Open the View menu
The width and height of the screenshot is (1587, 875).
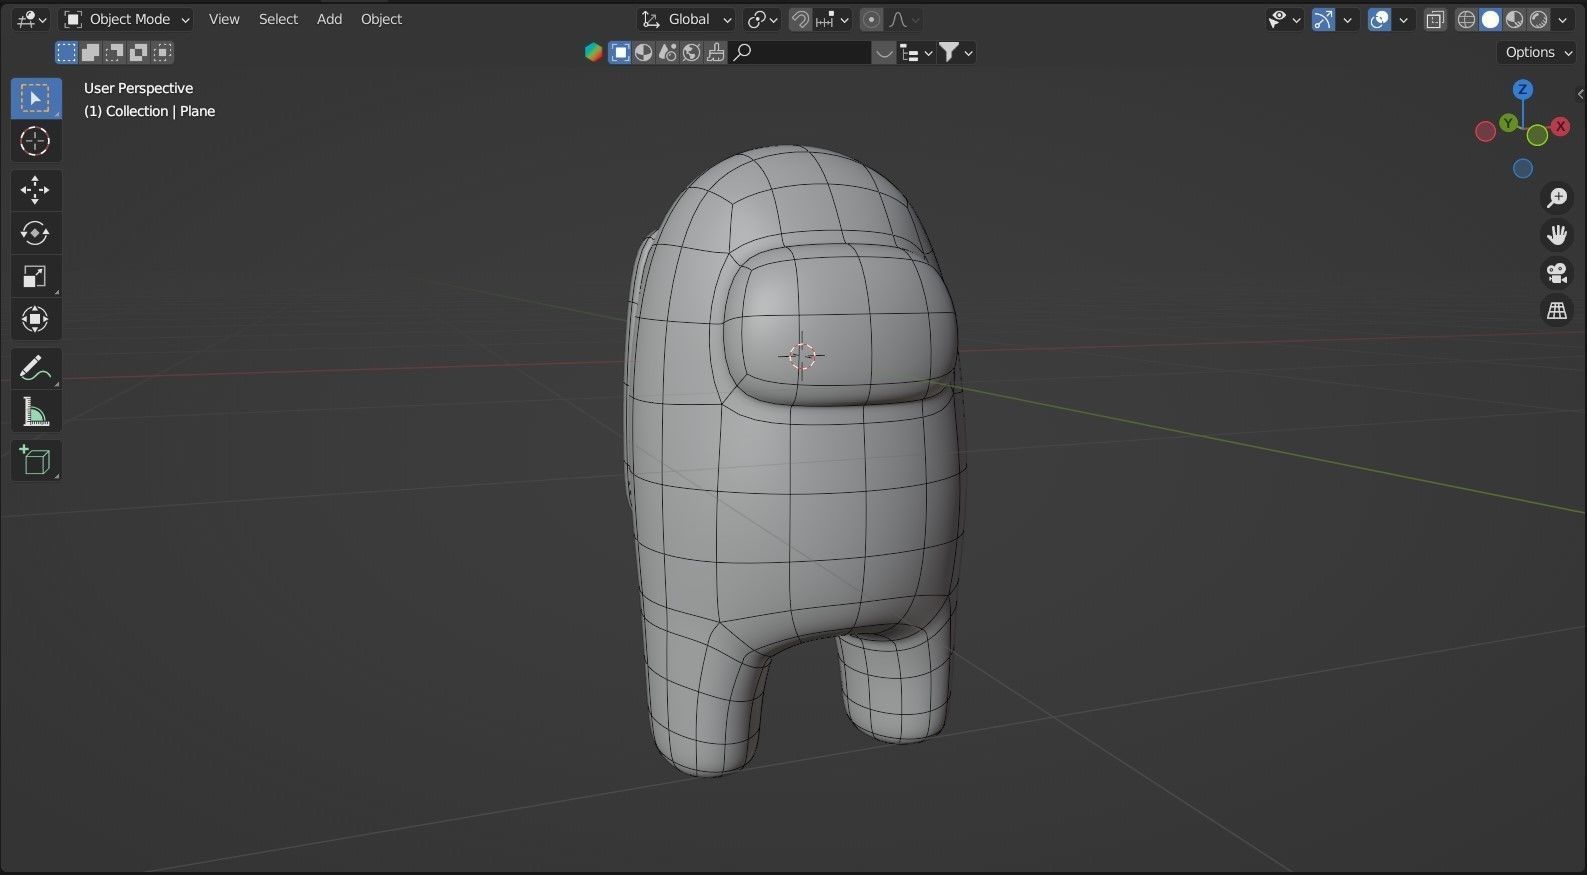tap(224, 19)
